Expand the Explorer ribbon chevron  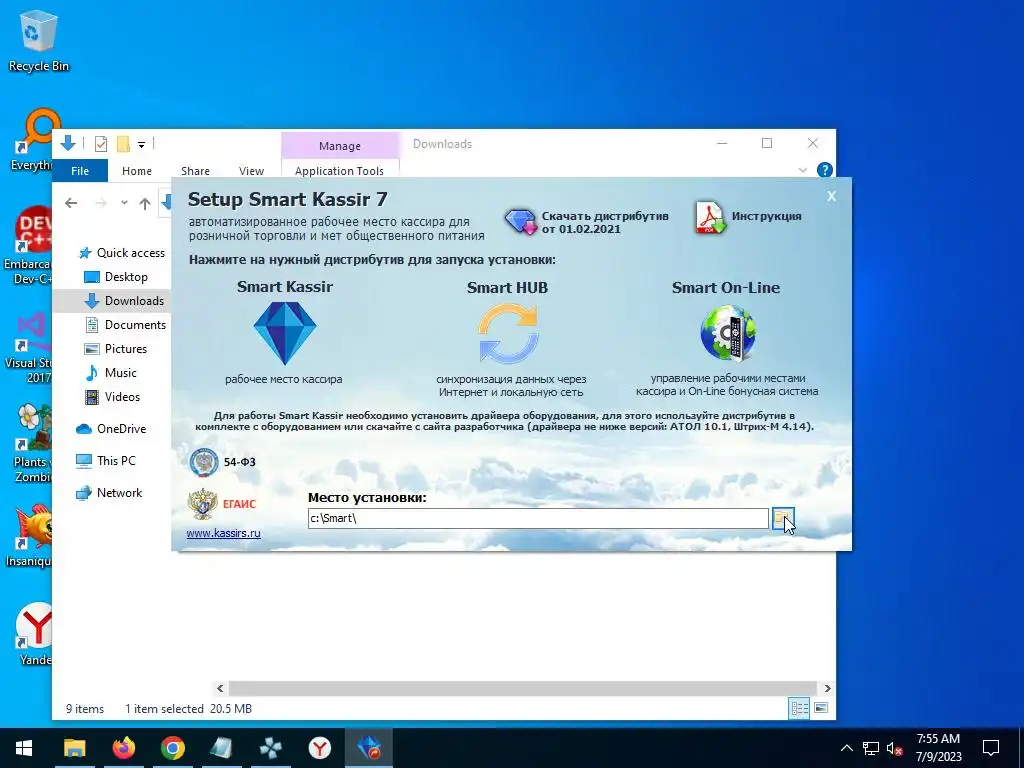coord(803,170)
